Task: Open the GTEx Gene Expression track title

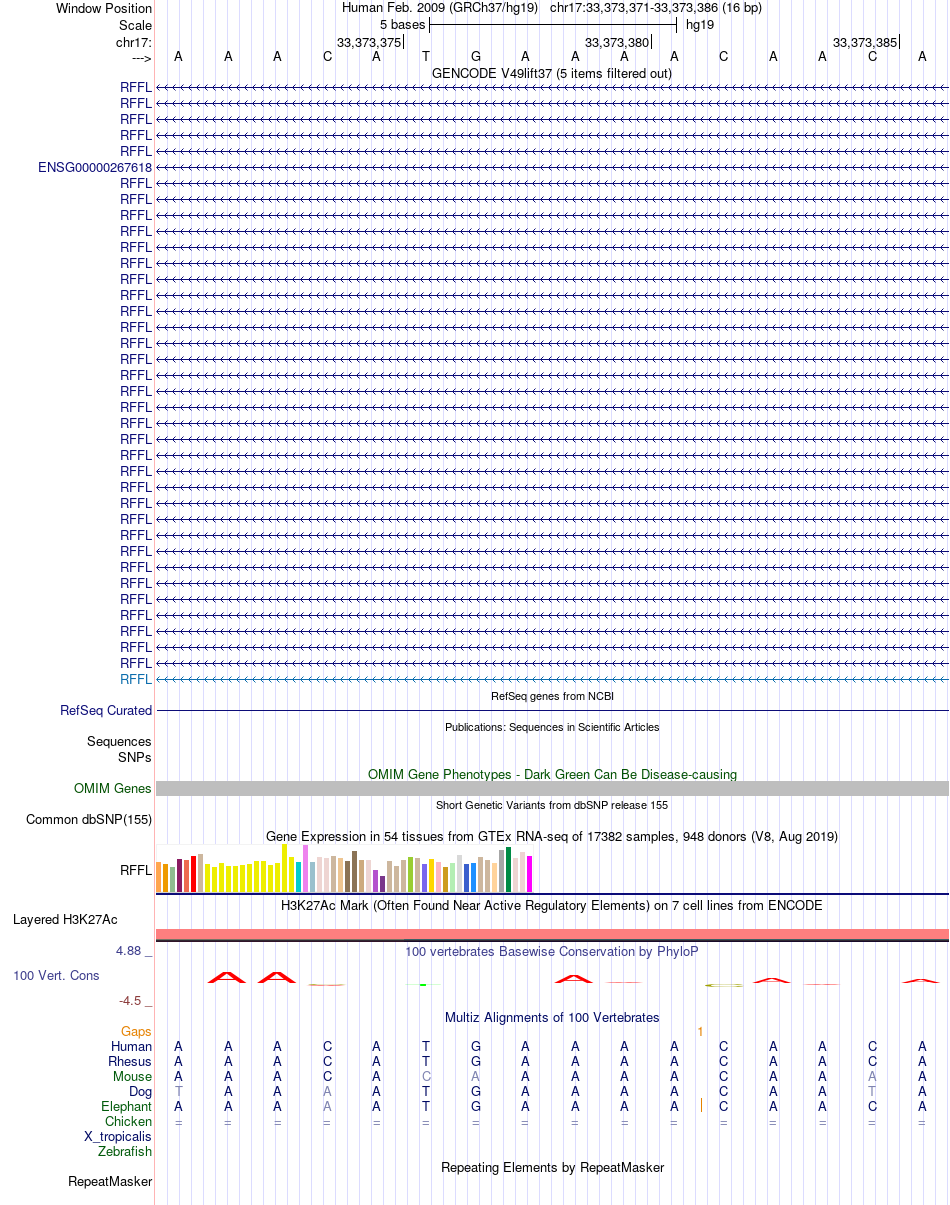Action: tap(552, 836)
